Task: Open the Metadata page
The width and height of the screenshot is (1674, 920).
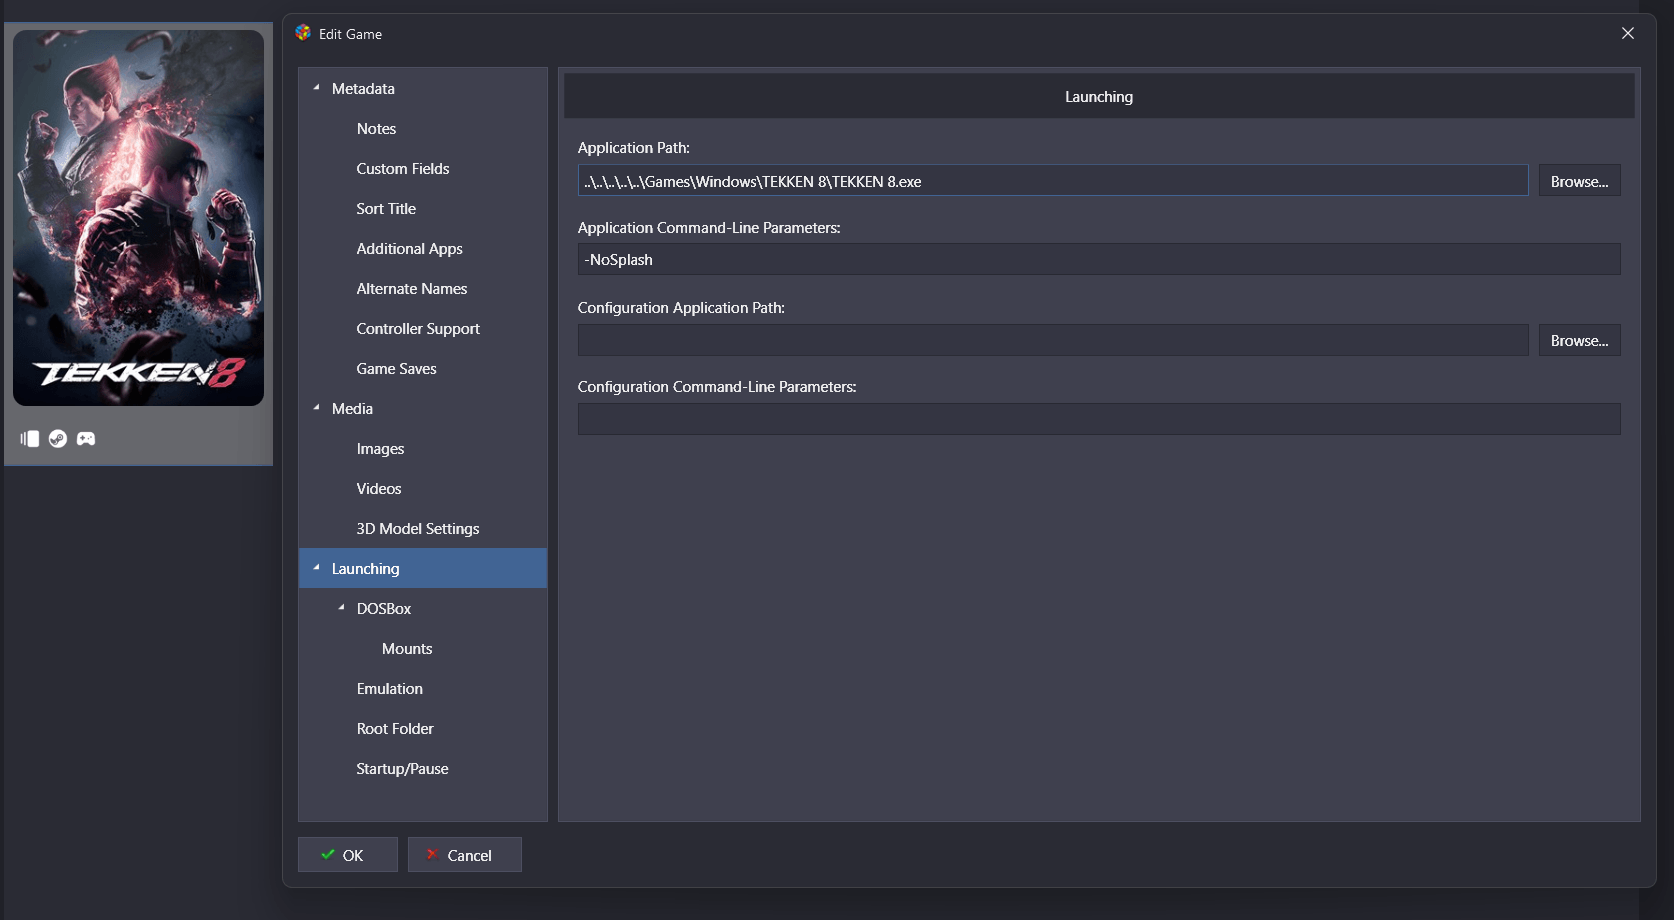Action: click(x=363, y=89)
